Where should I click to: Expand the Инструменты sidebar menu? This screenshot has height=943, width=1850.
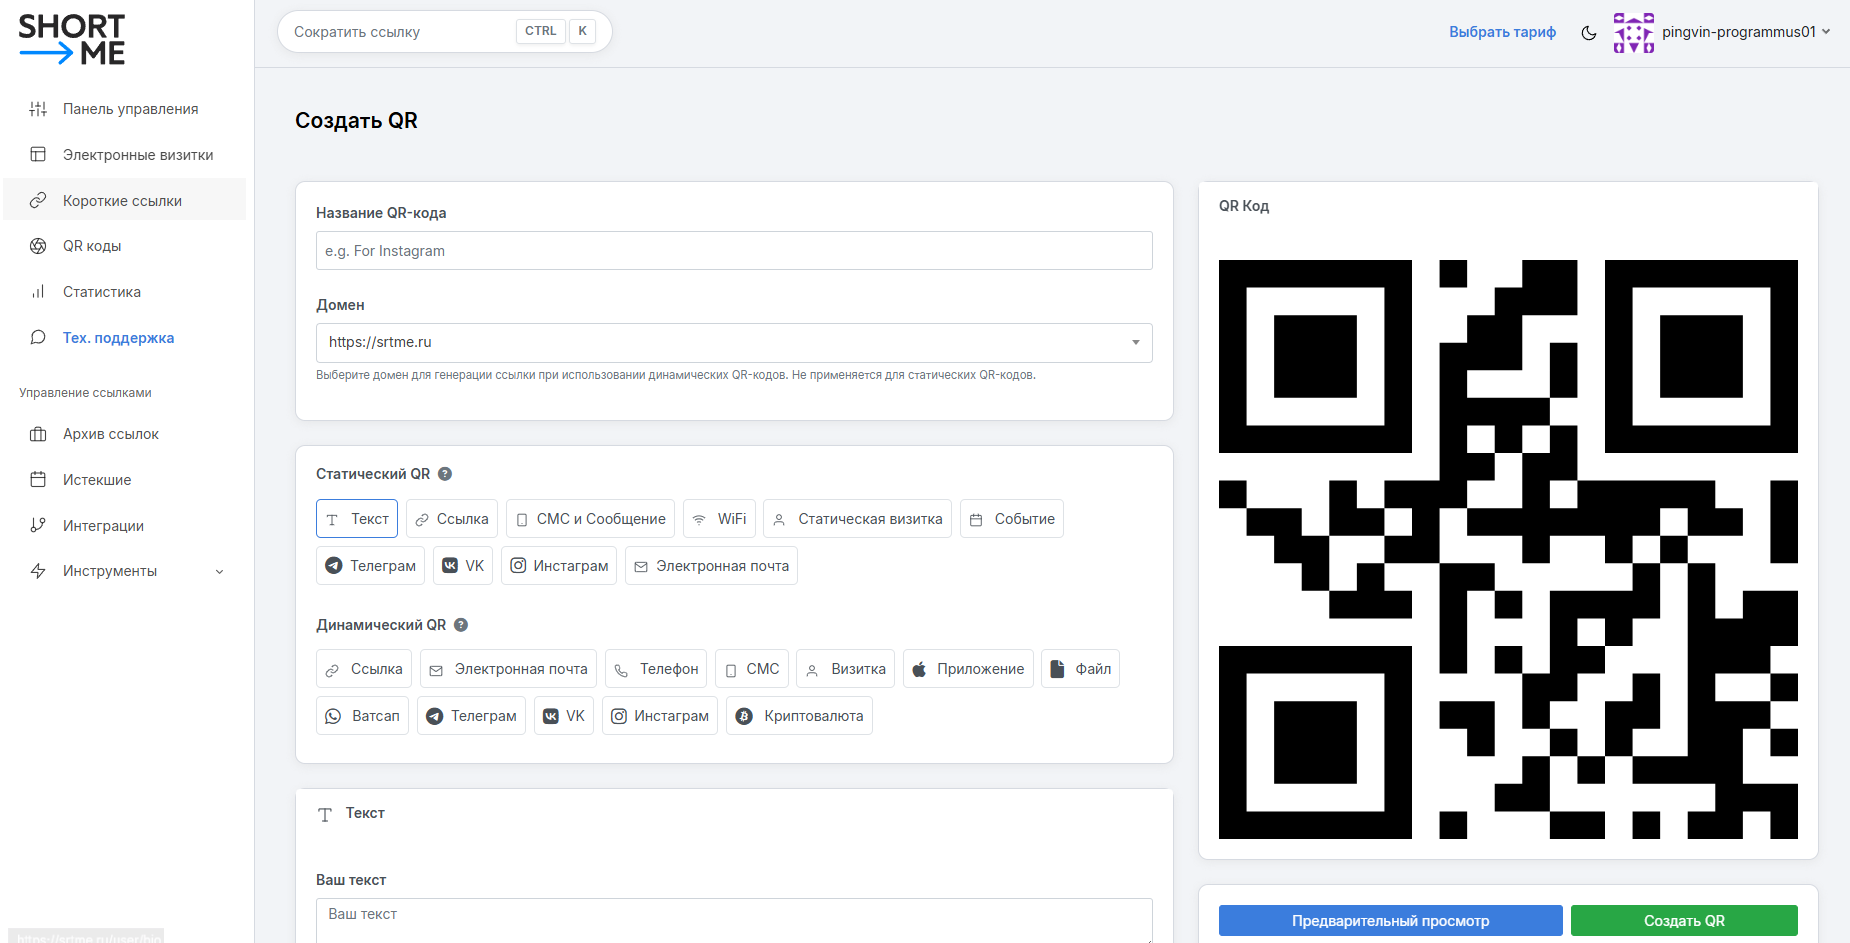coord(127,571)
